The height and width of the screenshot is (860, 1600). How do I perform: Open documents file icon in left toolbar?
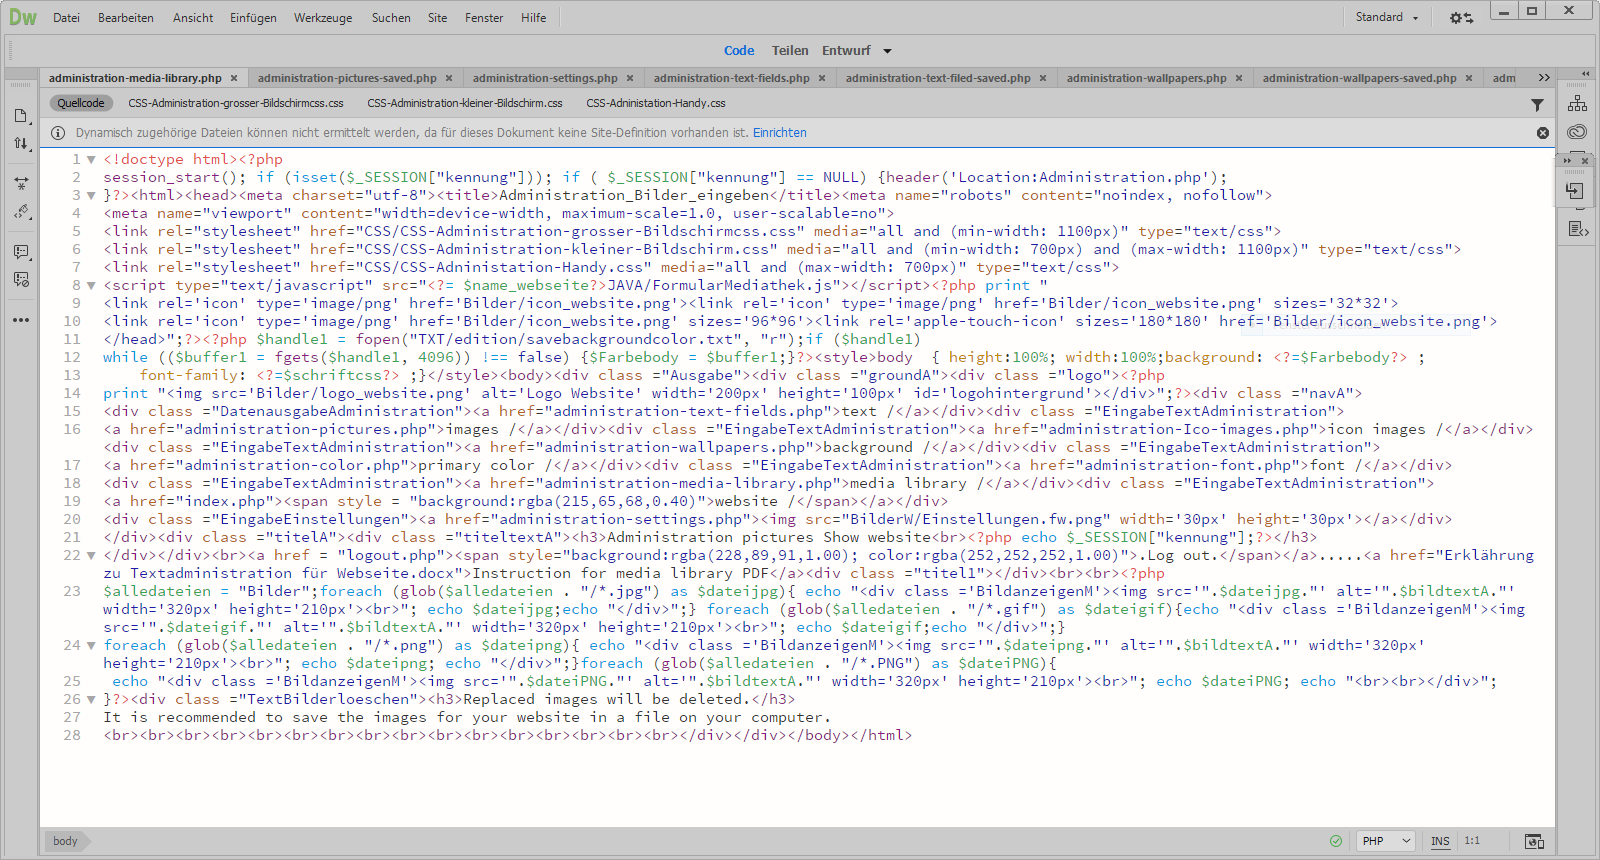[x=21, y=116]
